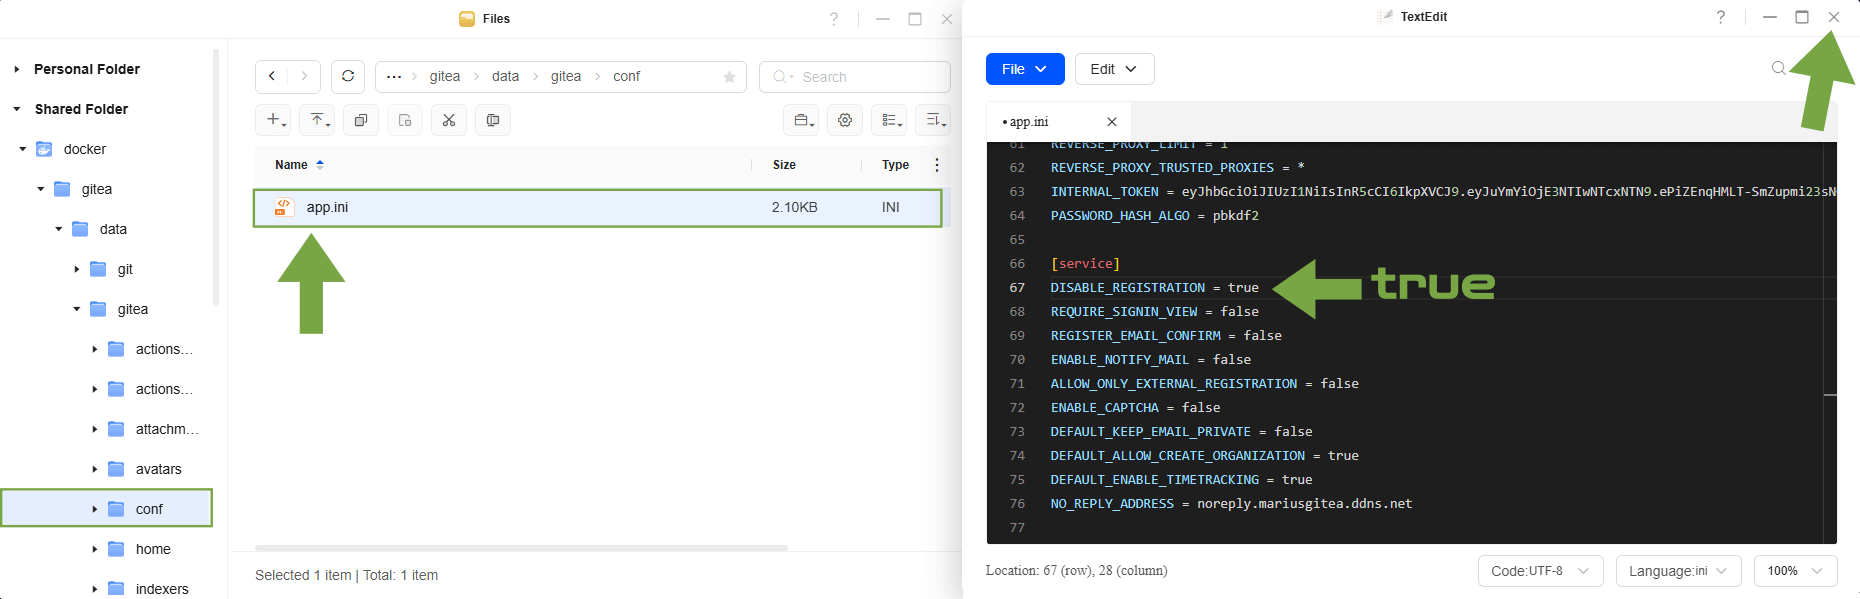Viewport: 1860px width, 599px height.
Task: Open the column options three-dot menu
Action: tap(937, 165)
